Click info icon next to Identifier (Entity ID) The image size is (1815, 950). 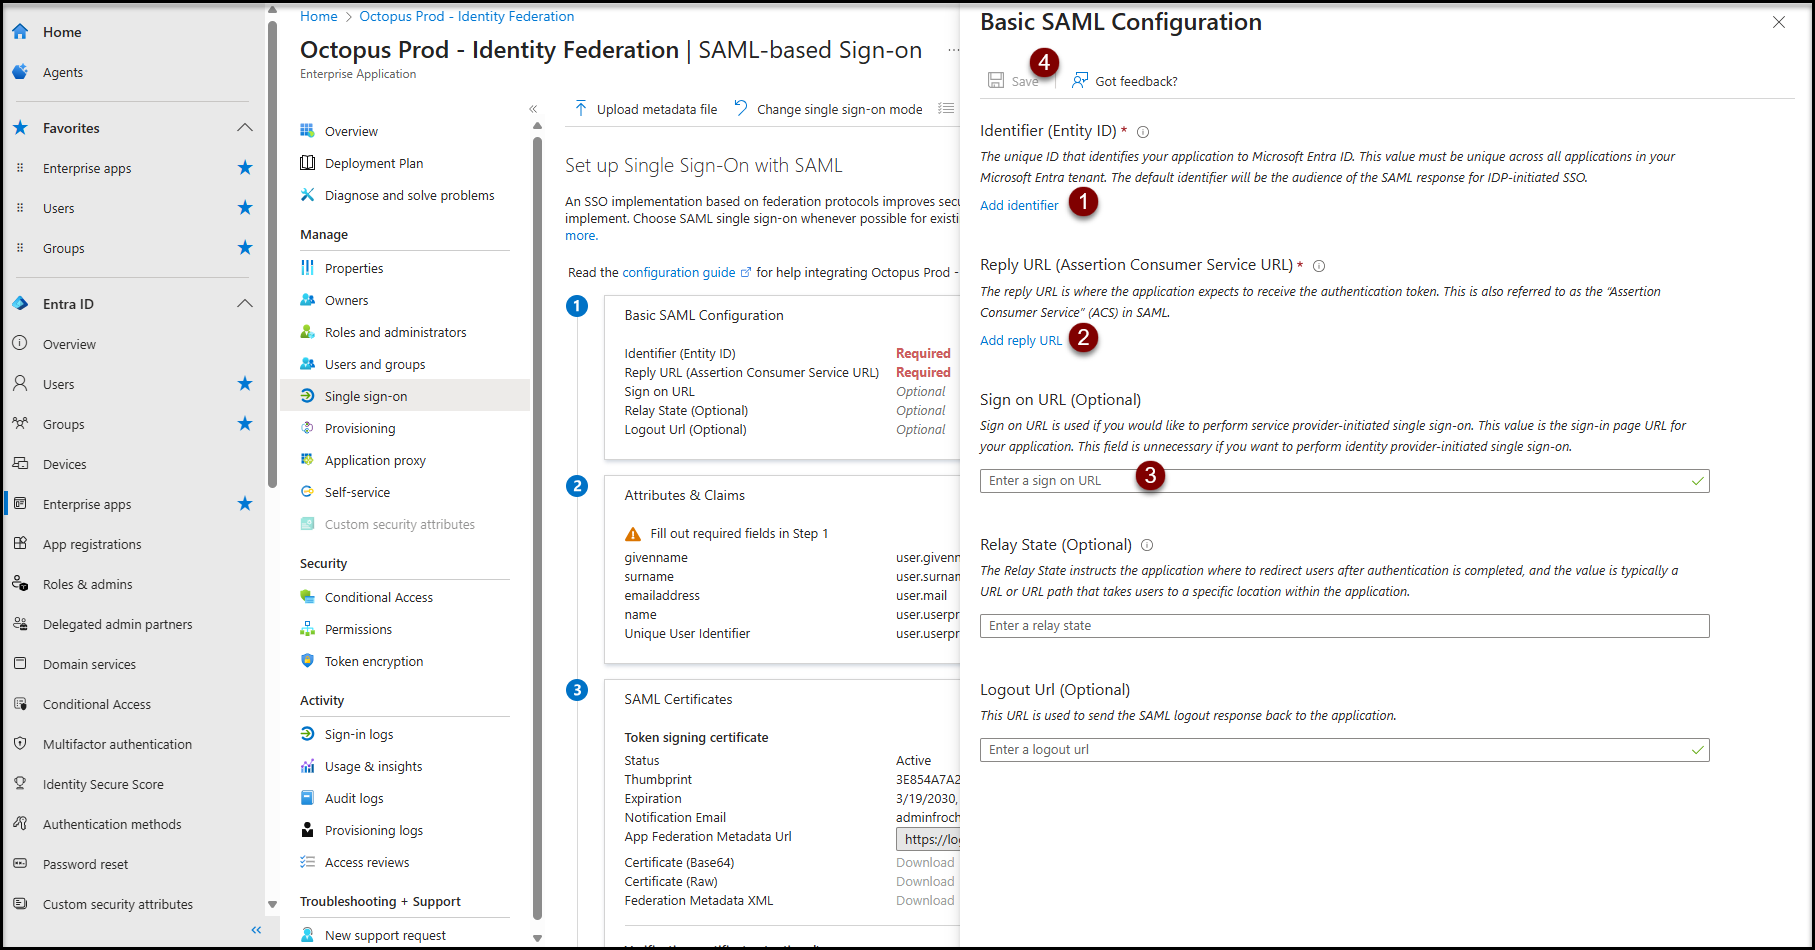(x=1143, y=132)
